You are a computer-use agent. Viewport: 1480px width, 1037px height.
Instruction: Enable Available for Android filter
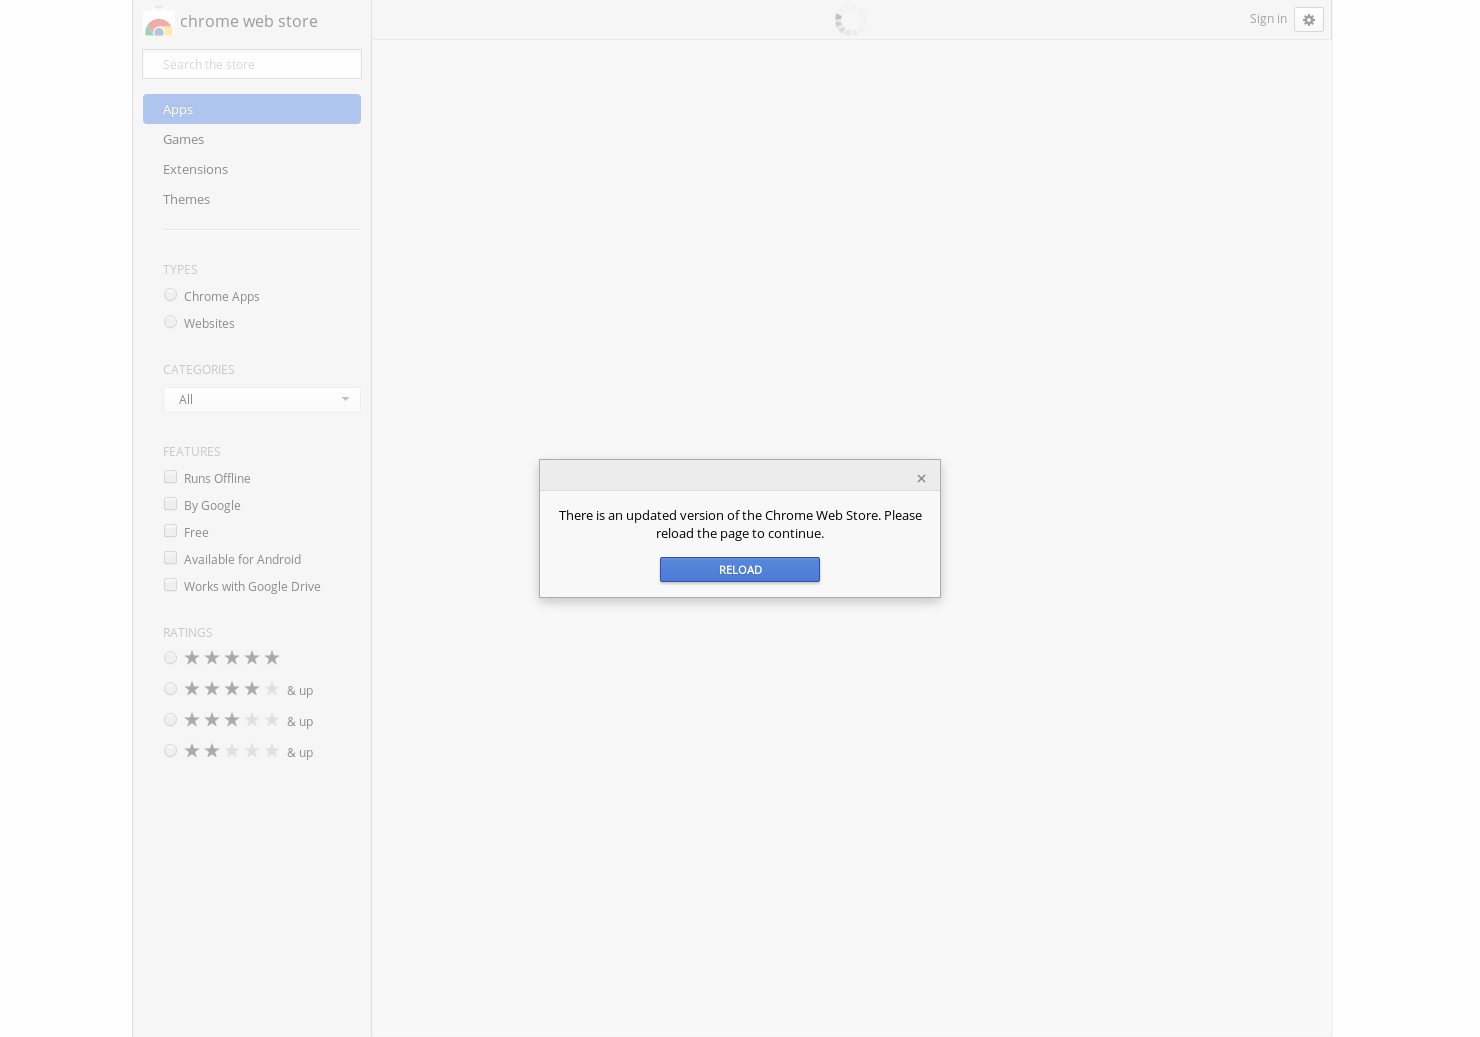[x=170, y=558]
